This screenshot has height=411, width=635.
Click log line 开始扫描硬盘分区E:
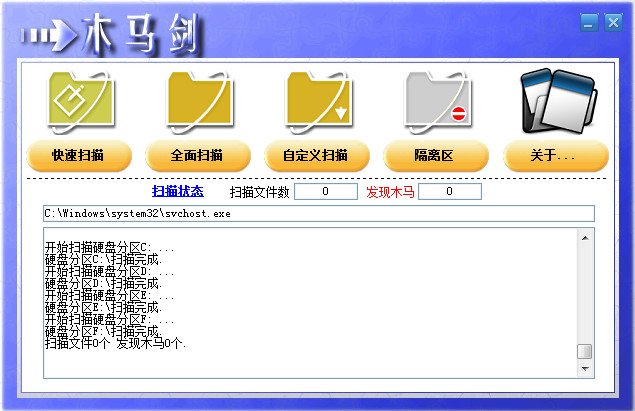click(x=109, y=295)
